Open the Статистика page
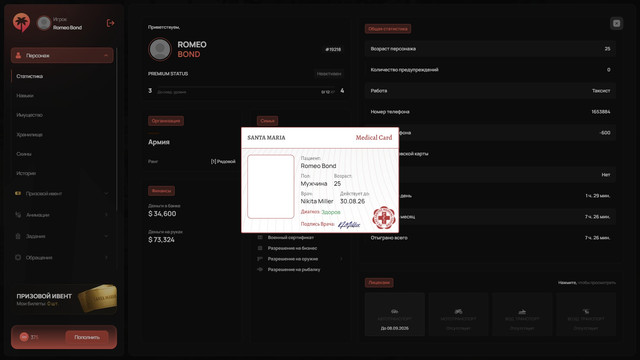The width and height of the screenshot is (640, 360). [29, 76]
